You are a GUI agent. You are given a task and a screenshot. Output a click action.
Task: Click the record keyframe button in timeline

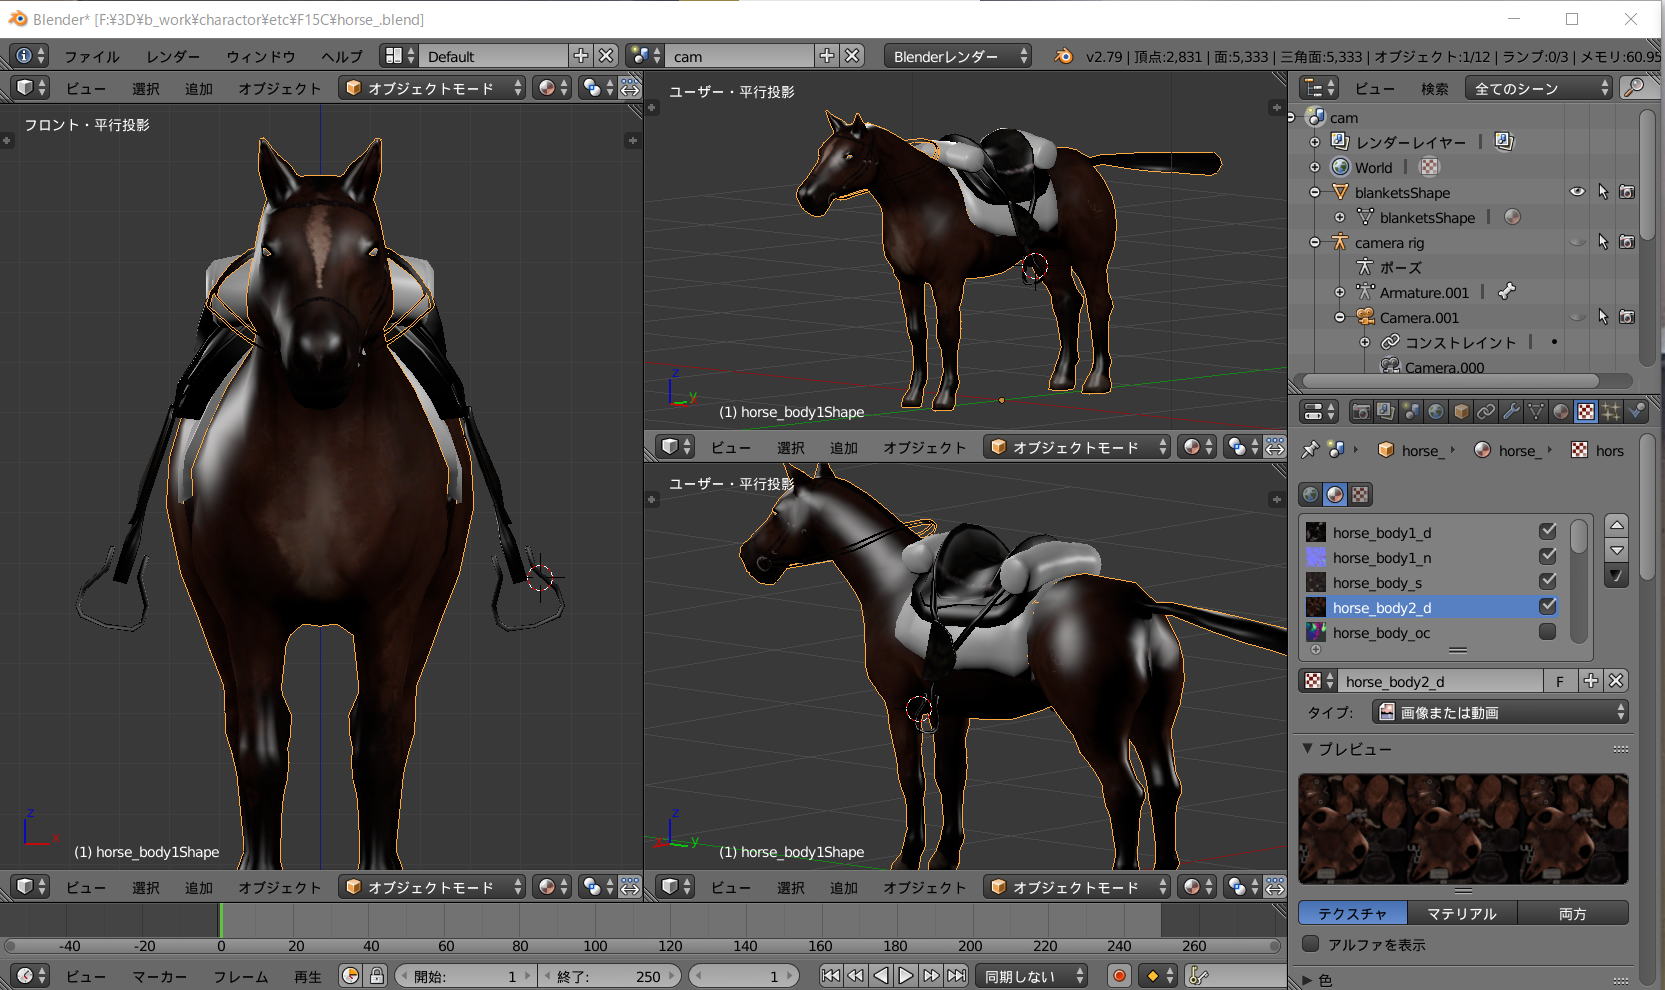1119,976
